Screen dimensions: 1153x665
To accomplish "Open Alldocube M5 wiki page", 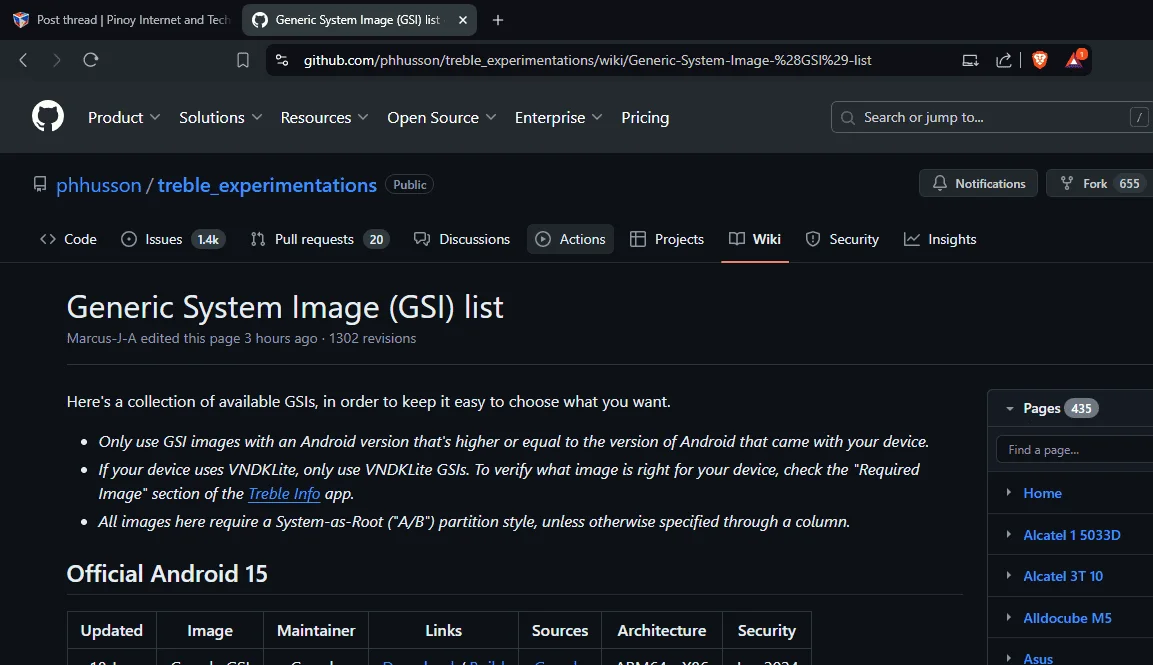I will click(x=1067, y=618).
